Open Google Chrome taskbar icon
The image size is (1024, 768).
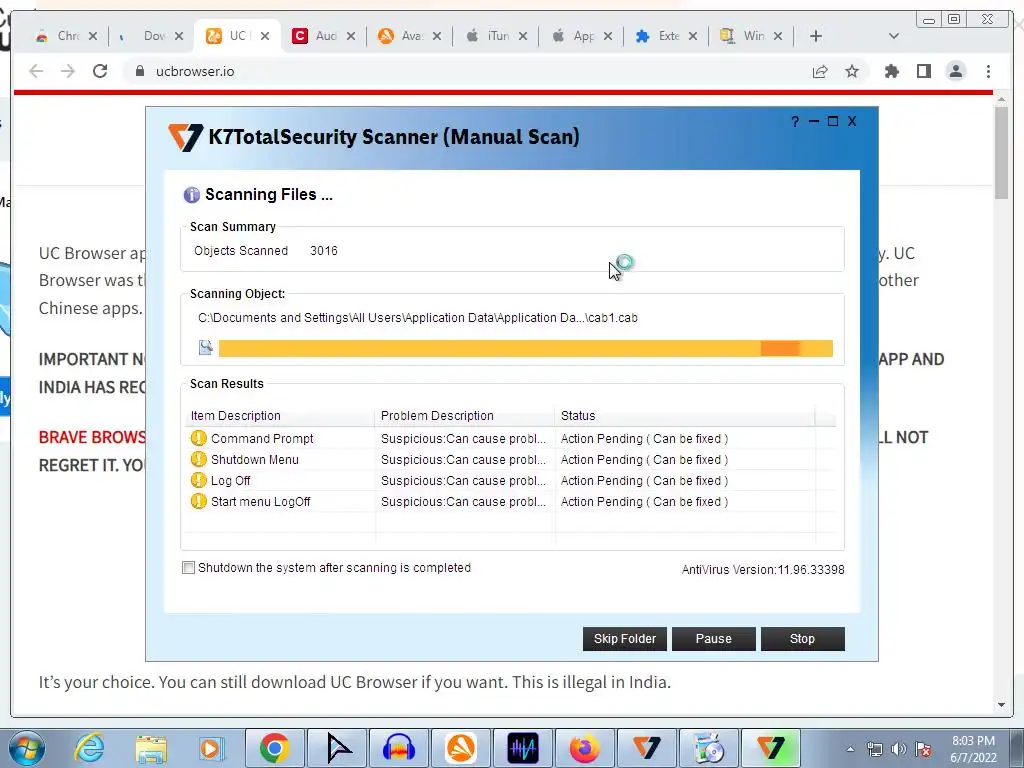pos(274,748)
